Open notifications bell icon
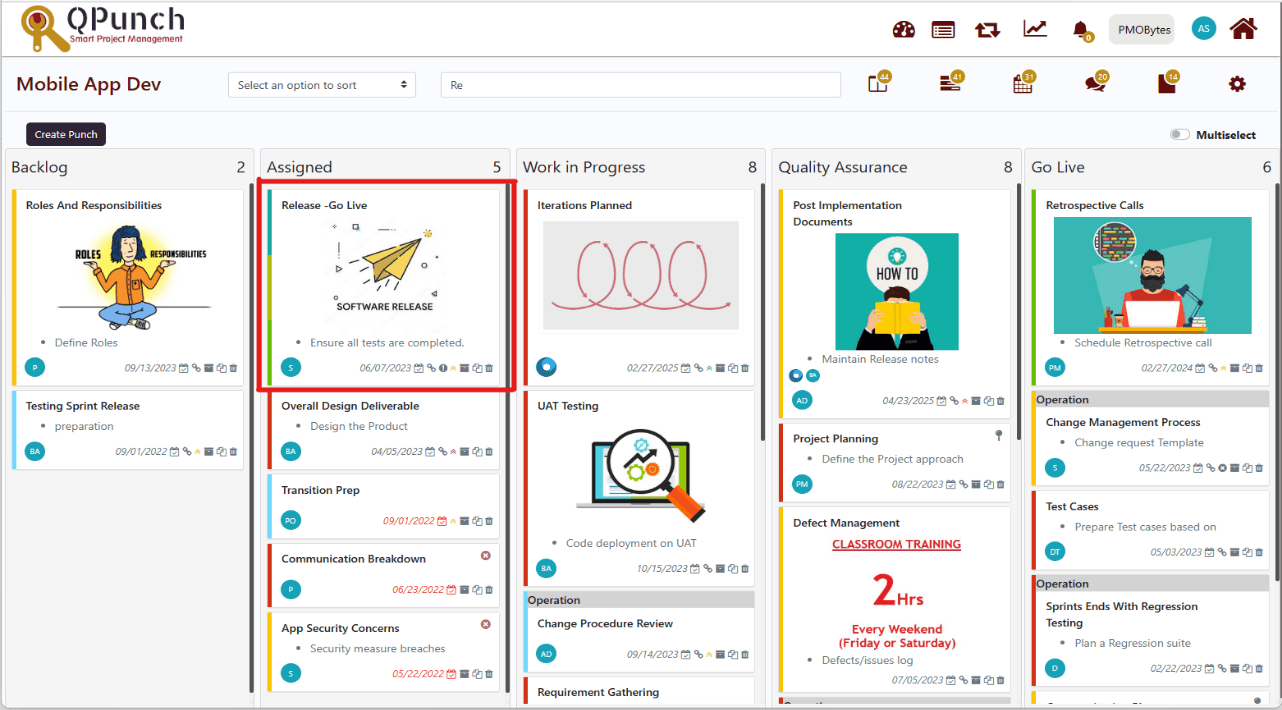 (1082, 30)
